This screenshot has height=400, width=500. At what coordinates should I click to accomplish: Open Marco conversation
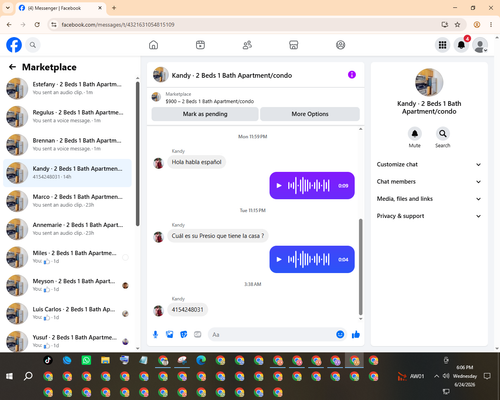click(x=67, y=201)
